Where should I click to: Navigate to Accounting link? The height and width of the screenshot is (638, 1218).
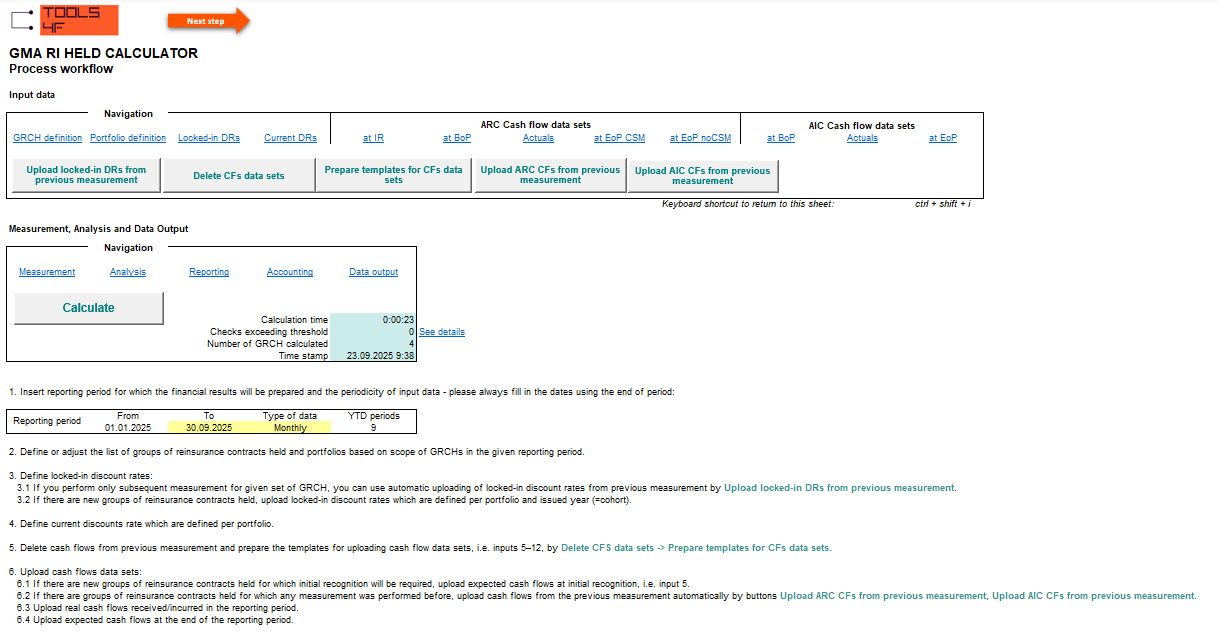pyautogui.click(x=290, y=272)
